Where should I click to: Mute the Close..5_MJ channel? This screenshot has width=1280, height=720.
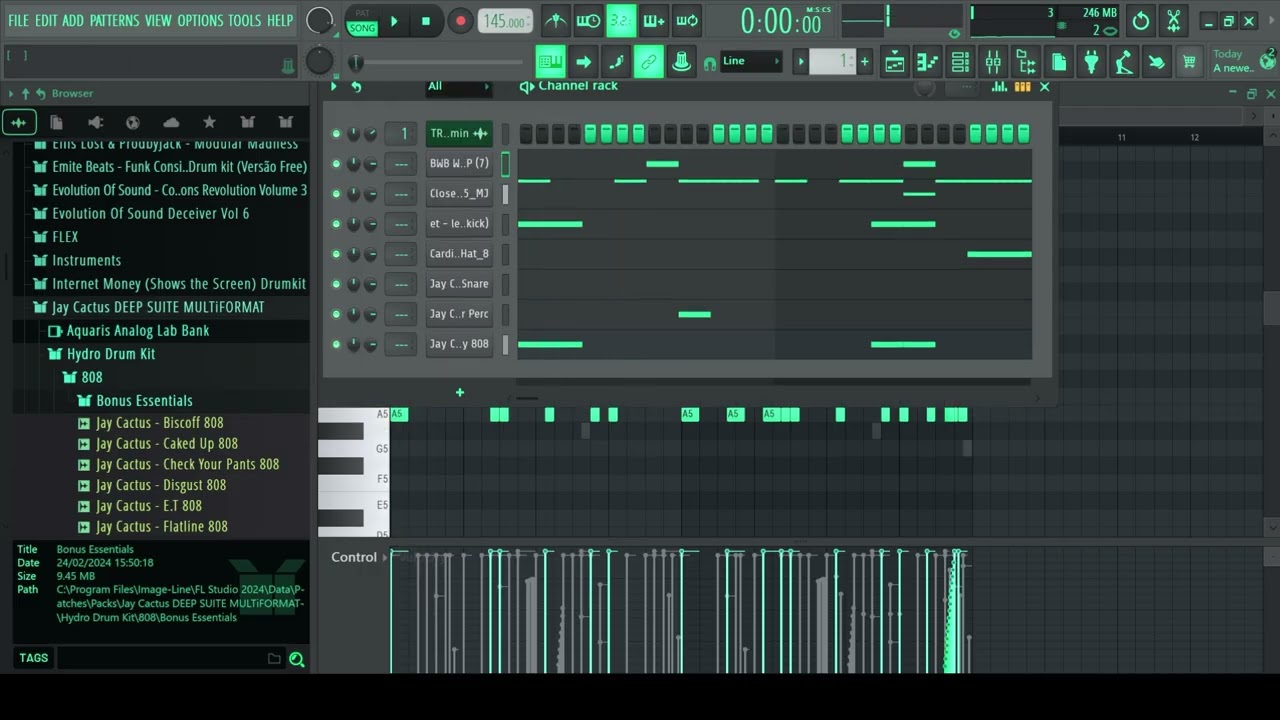point(336,193)
